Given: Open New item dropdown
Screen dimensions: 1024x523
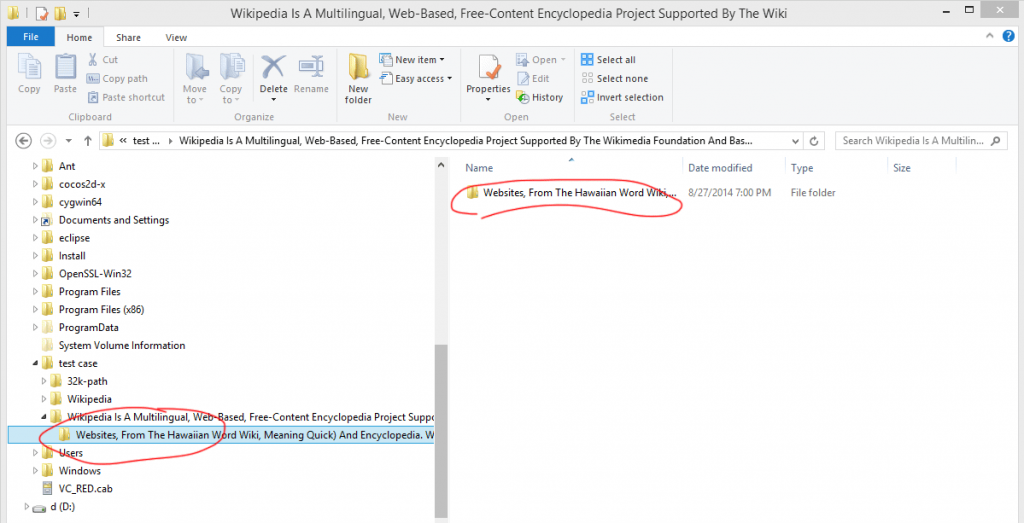Looking at the screenshot, I should pos(412,59).
